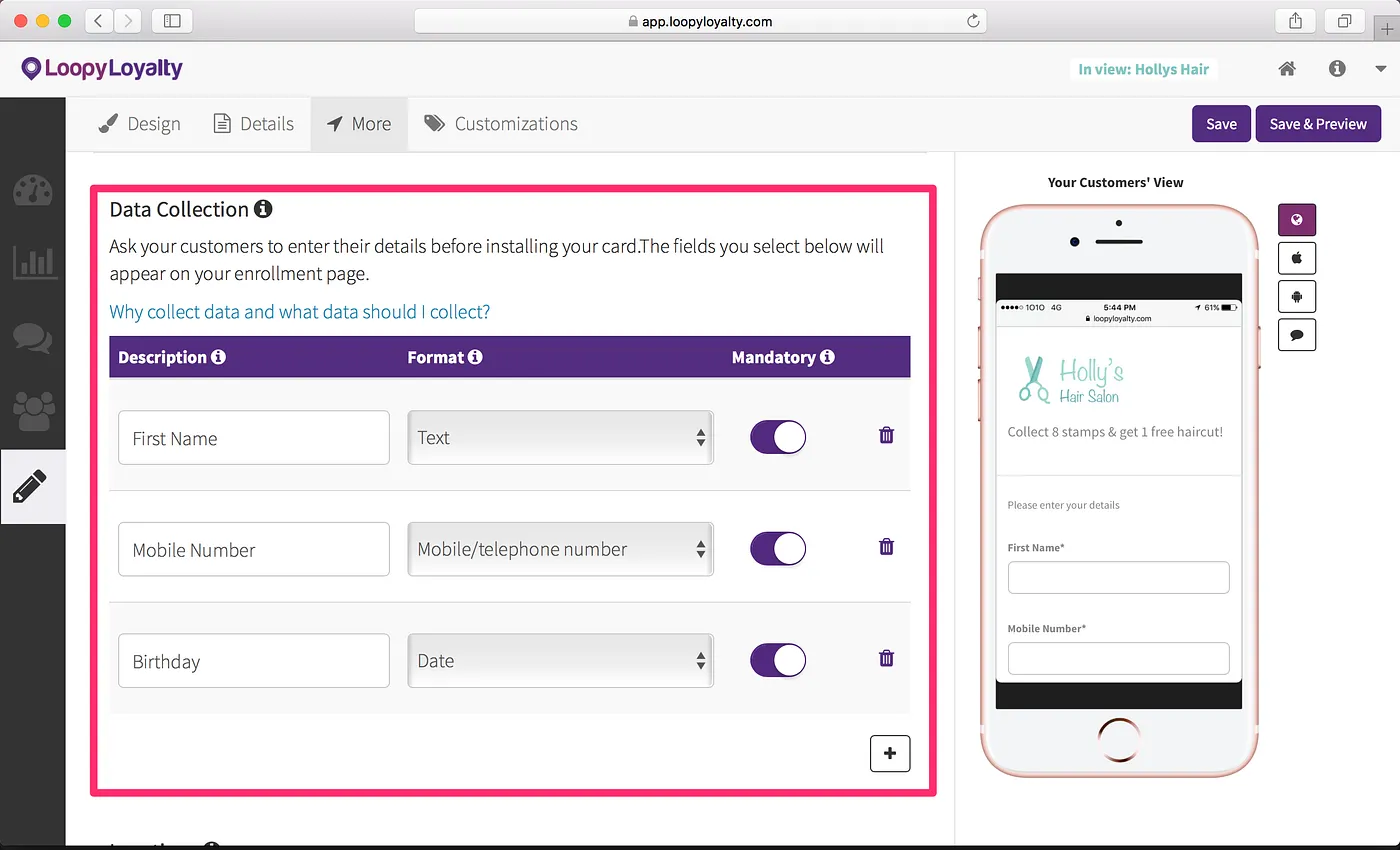Click the First Name description field
This screenshot has width=1400, height=850.
tap(254, 438)
